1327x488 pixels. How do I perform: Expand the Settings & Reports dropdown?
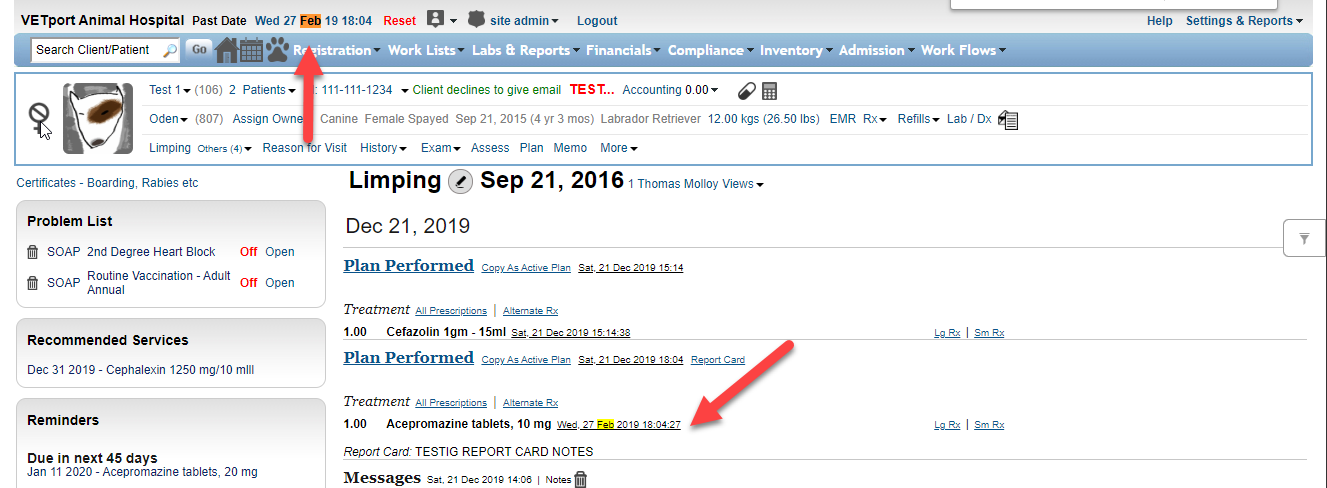[1245, 21]
